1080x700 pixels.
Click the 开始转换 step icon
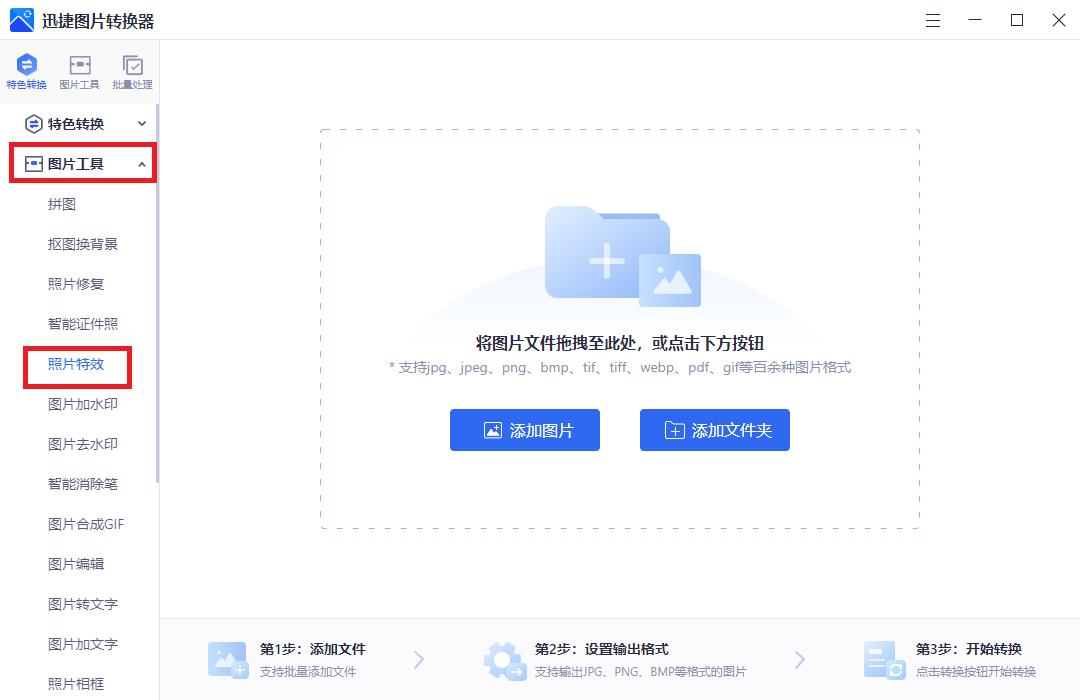click(884, 659)
